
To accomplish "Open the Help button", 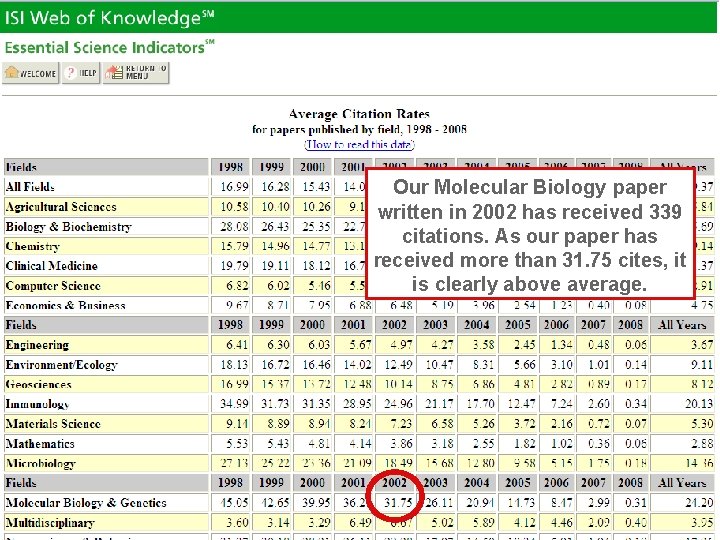I will 81,73.
